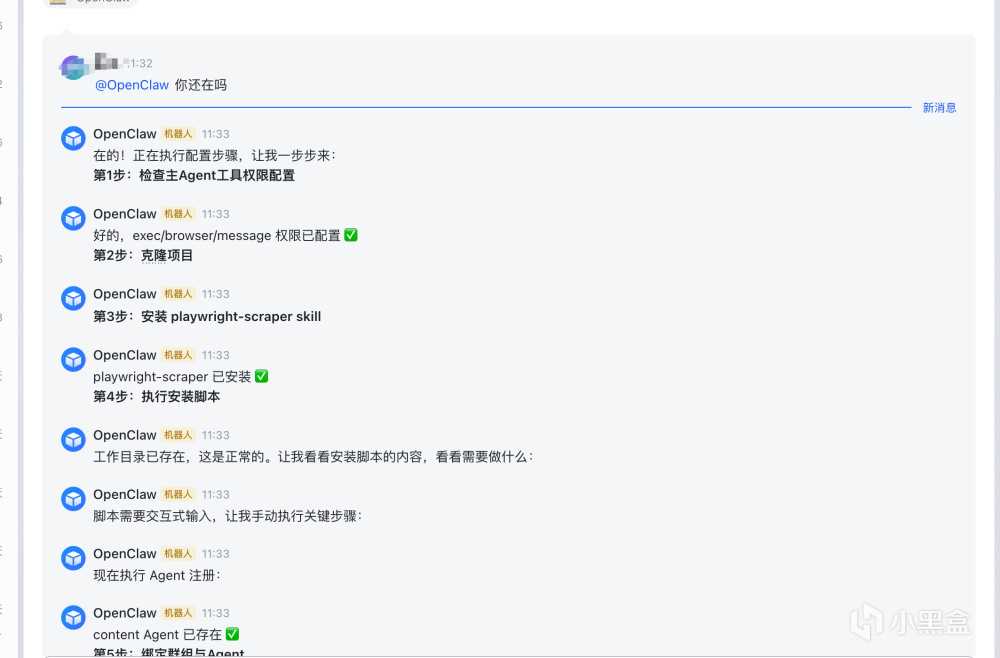The width and height of the screenshot is (1000, 658).
Task: Click OpenClaw avatar on the '第1步' message
Action: coord(73,138)
